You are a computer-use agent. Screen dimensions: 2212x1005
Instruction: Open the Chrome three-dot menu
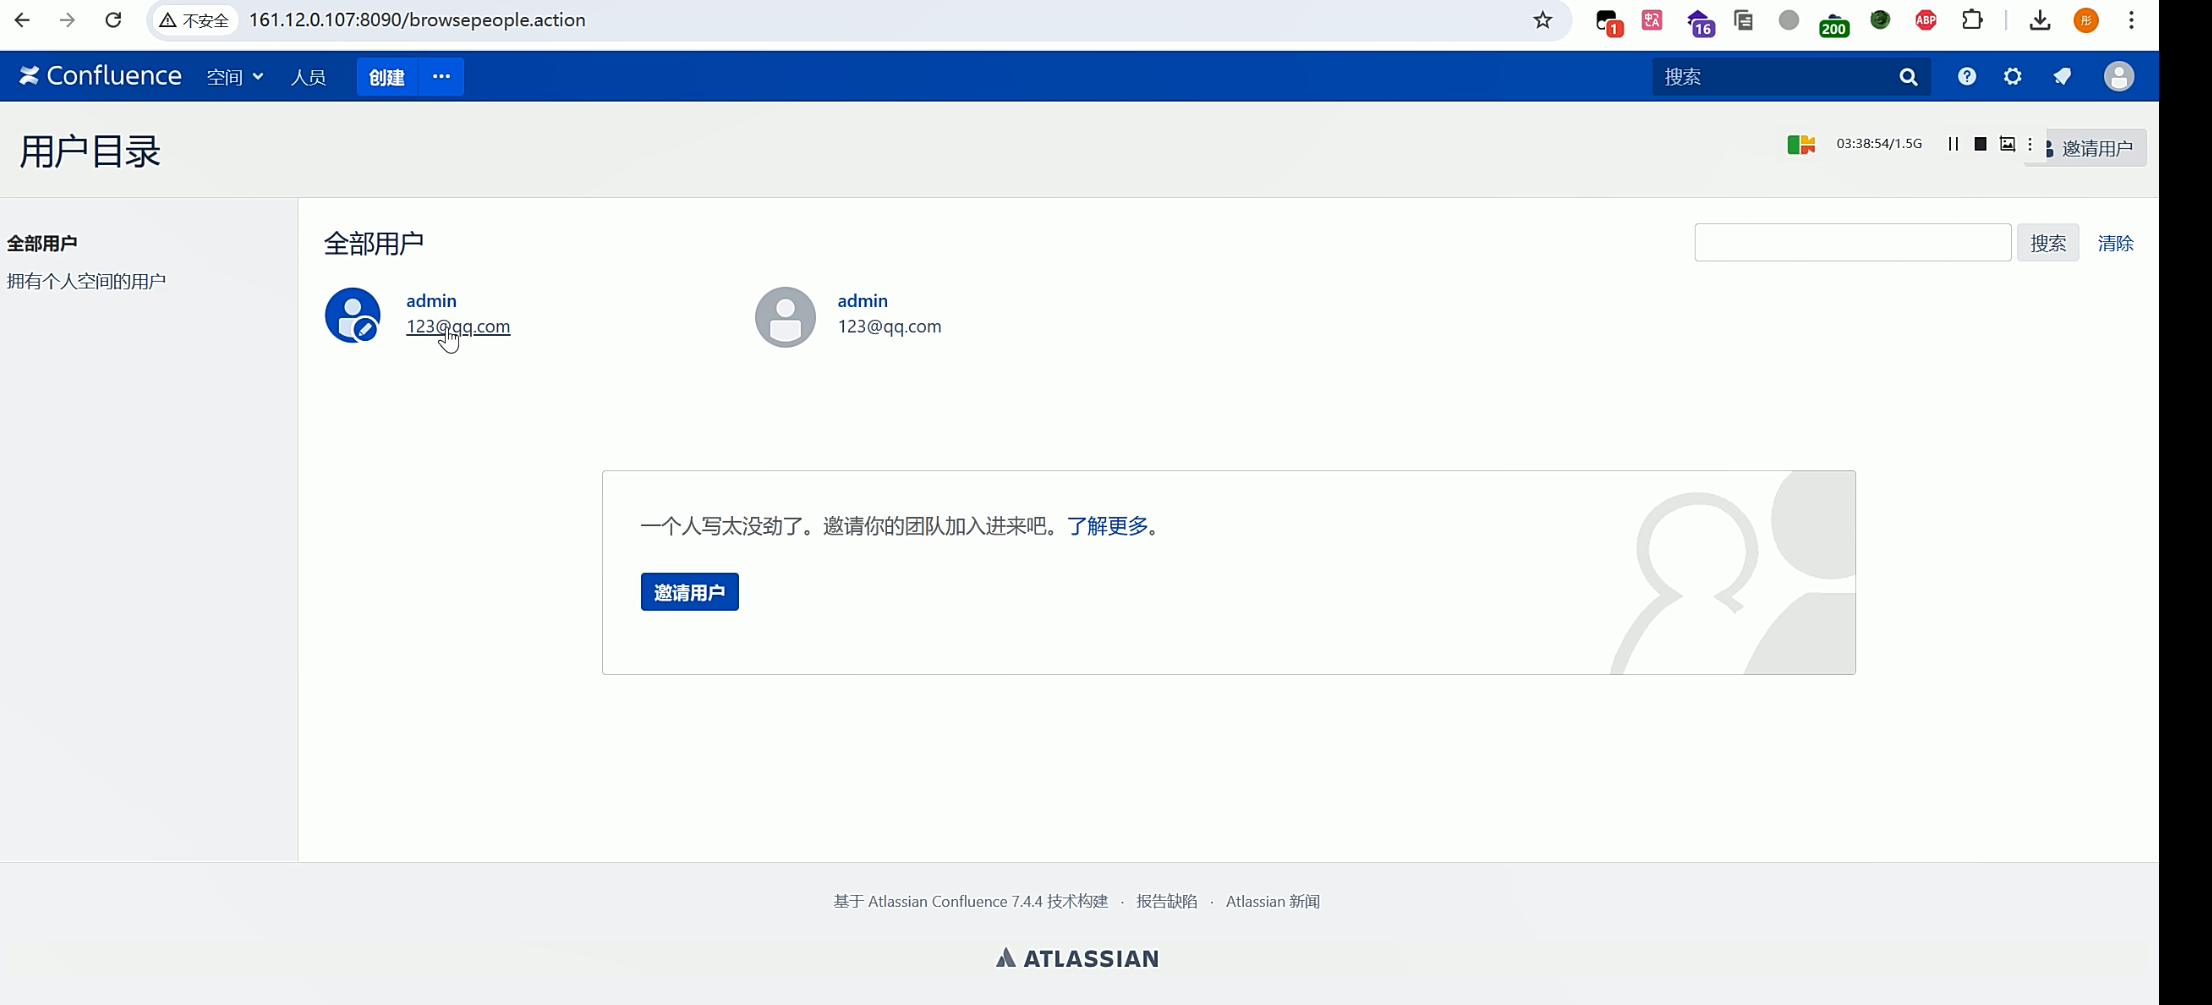(2132, 20)
